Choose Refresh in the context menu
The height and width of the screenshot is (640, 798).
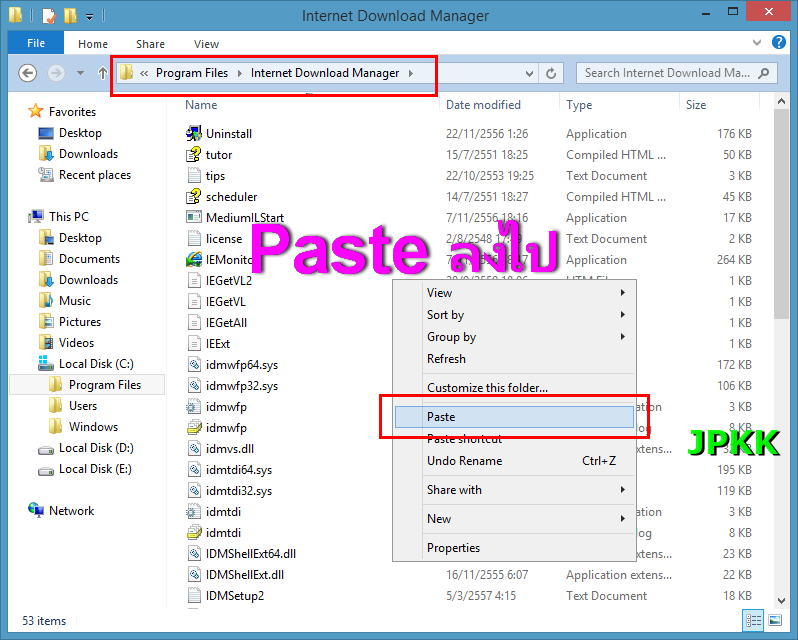[x=514, y=359]
